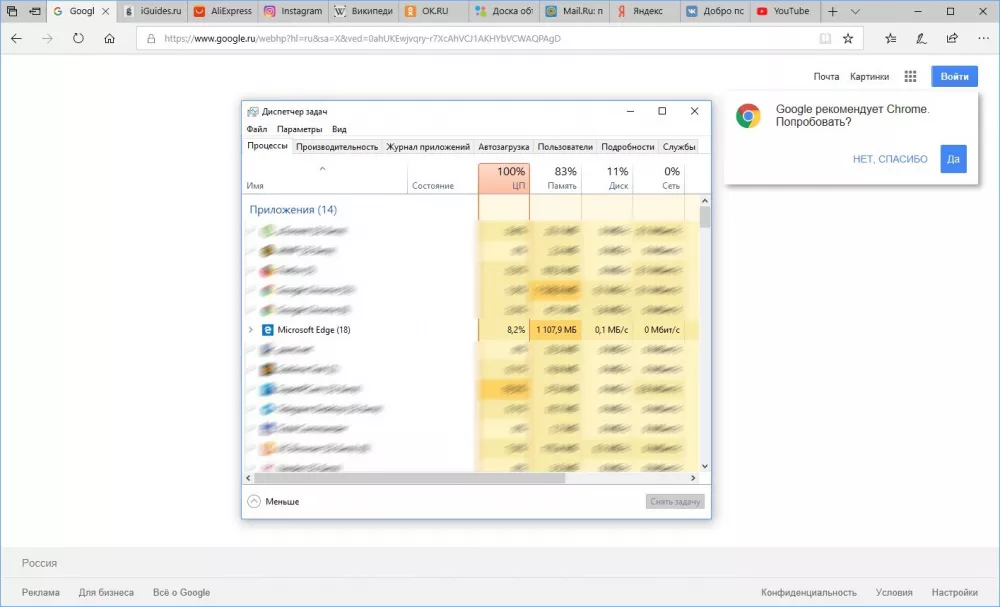Expand the Microsoft Edge (18) process group
The width and height of the screenshot is (1000, 607).
click(251, 329)
